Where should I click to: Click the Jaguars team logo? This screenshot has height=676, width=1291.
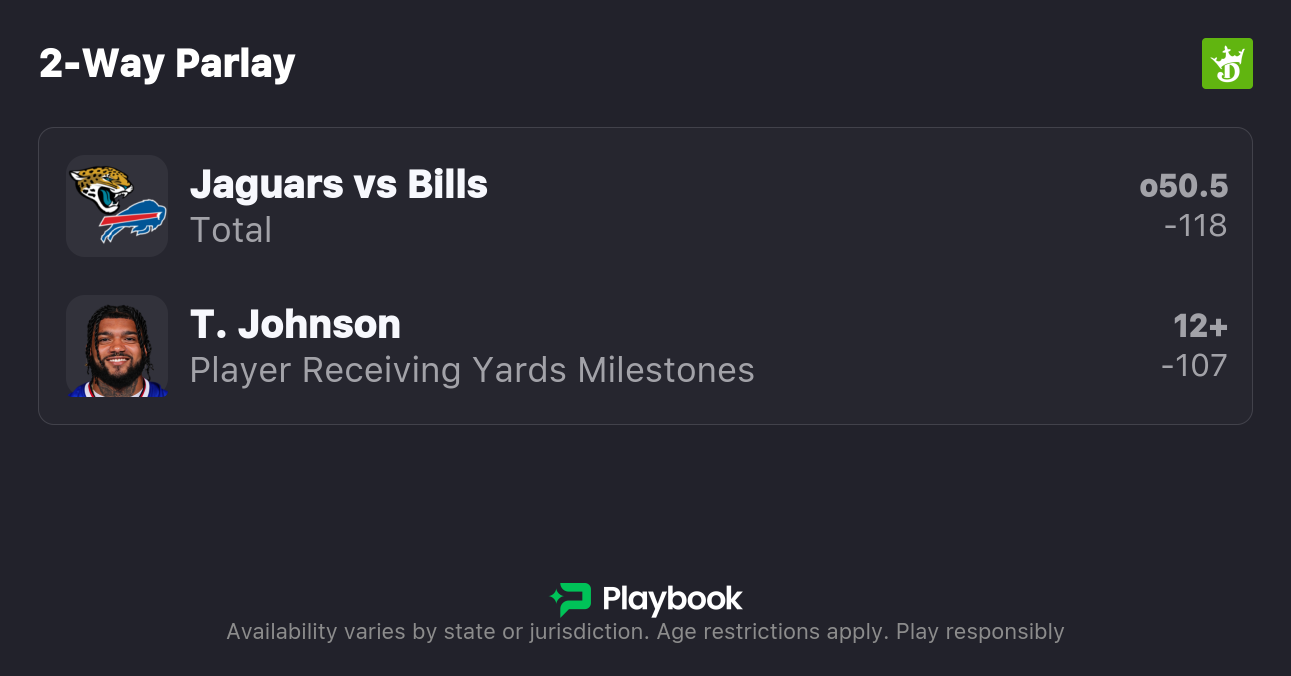pyautogui.click(x=101, y=187)
